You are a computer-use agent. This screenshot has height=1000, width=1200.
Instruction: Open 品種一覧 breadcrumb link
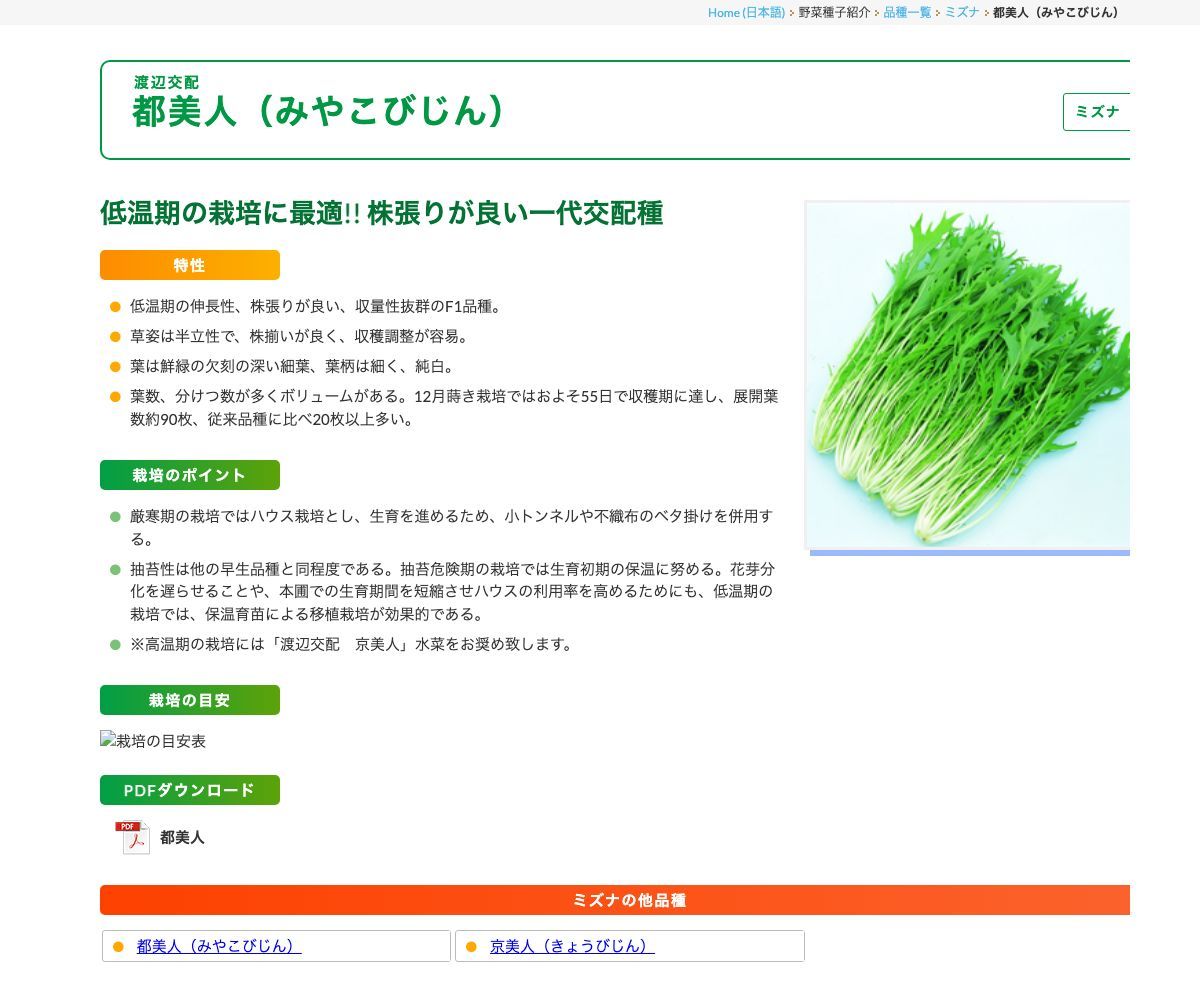point(907,12)
